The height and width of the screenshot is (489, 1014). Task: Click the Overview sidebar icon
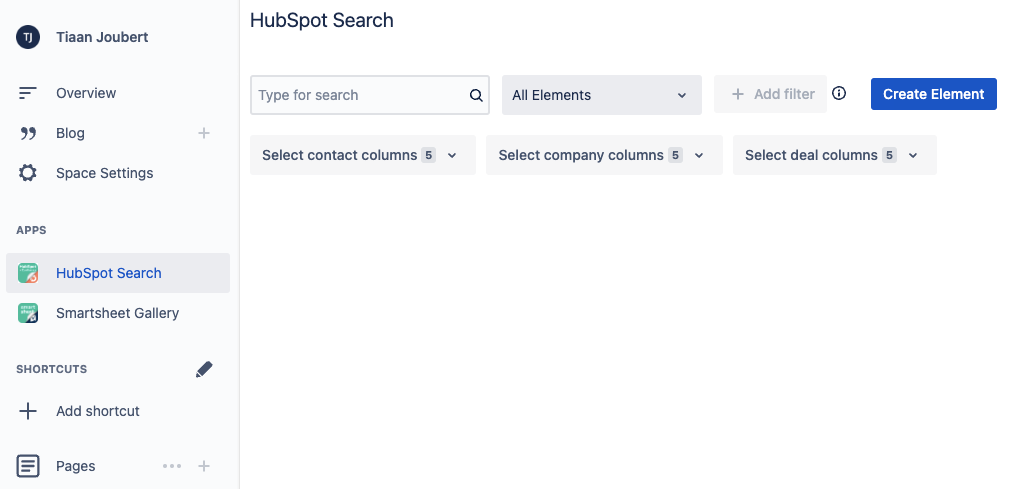pyautogui.click(x=28, y=93)
